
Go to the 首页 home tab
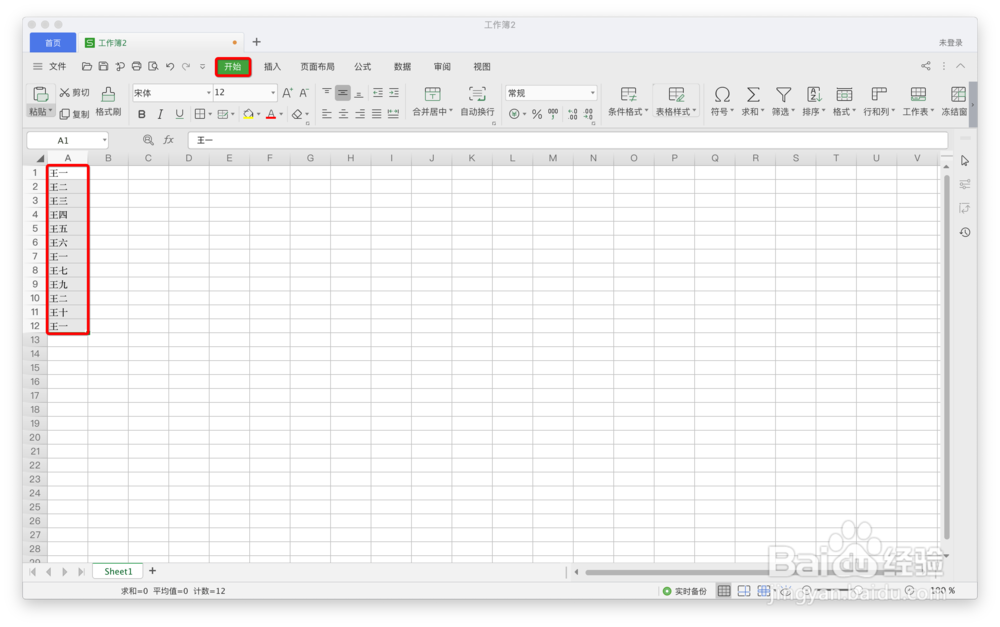[x=53, y=43]
